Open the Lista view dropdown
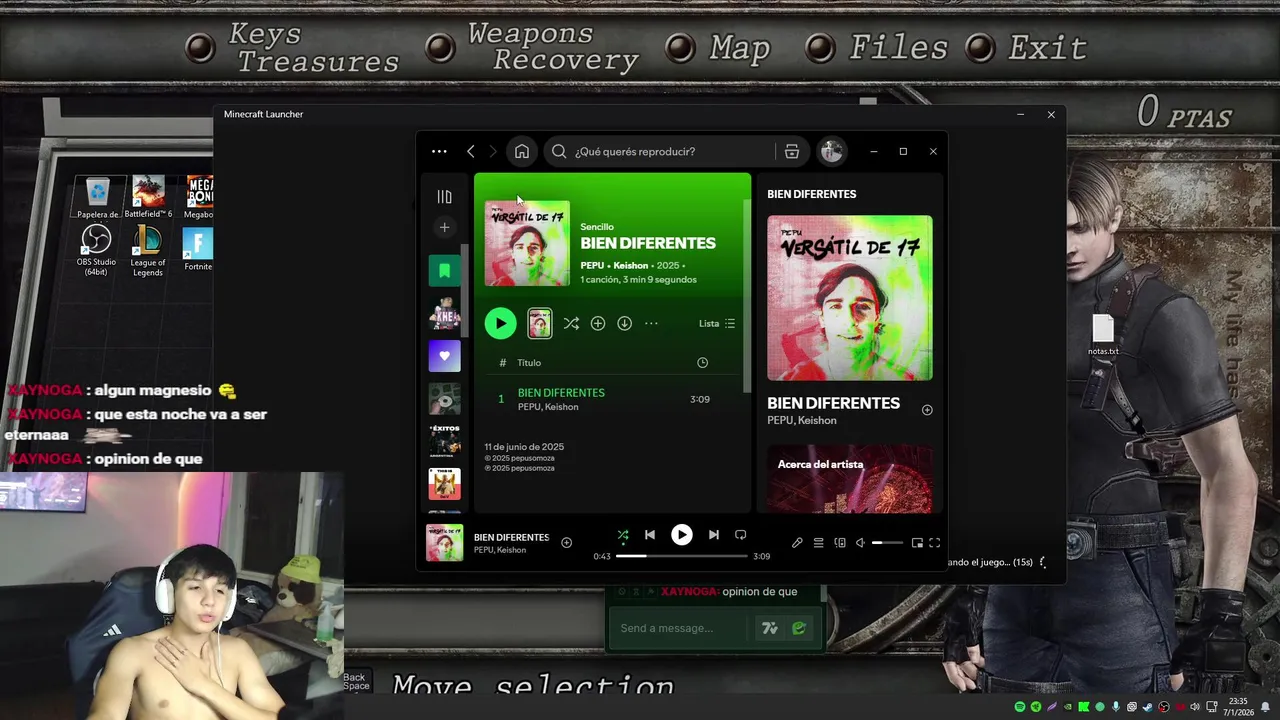This screenshot has width=1280, height=720. 717,324
